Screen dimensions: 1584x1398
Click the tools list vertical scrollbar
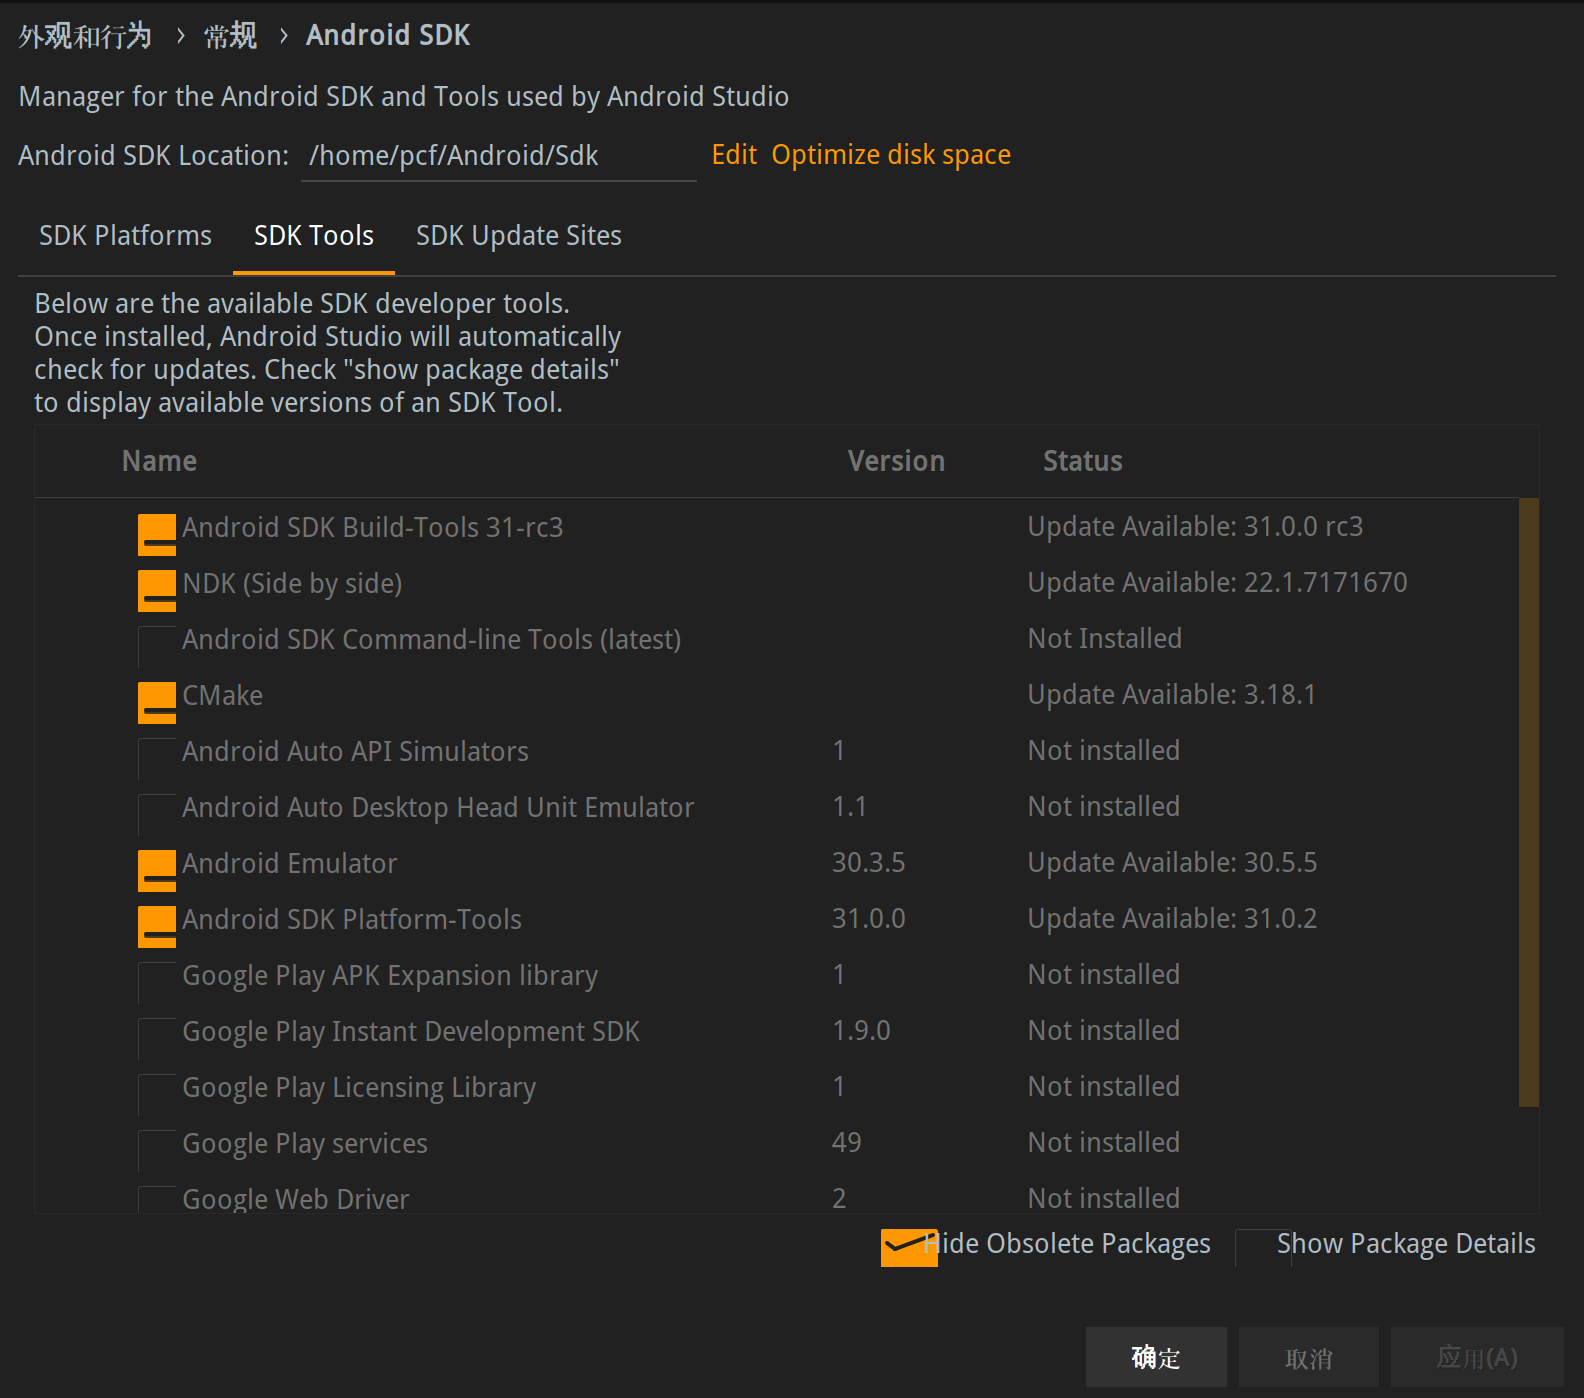(x=1528, y=802)
